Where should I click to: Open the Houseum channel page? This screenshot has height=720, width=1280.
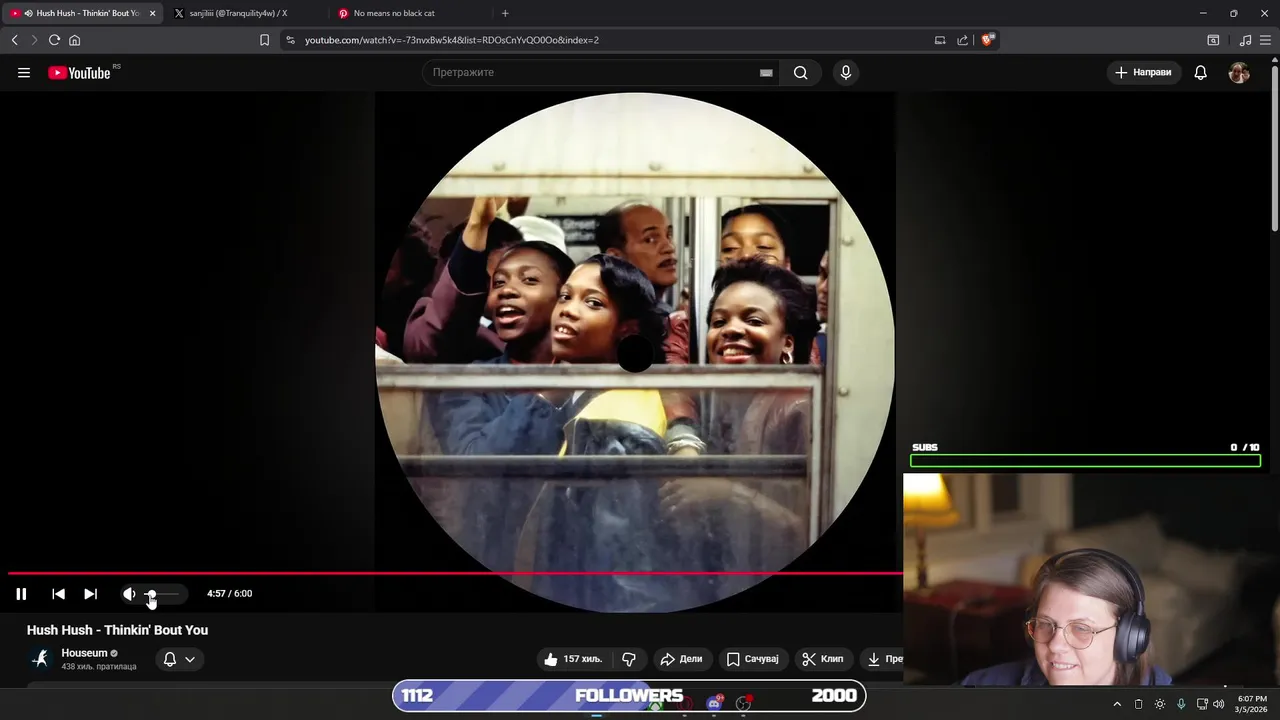pyautogui.click(x=84, y=653)
